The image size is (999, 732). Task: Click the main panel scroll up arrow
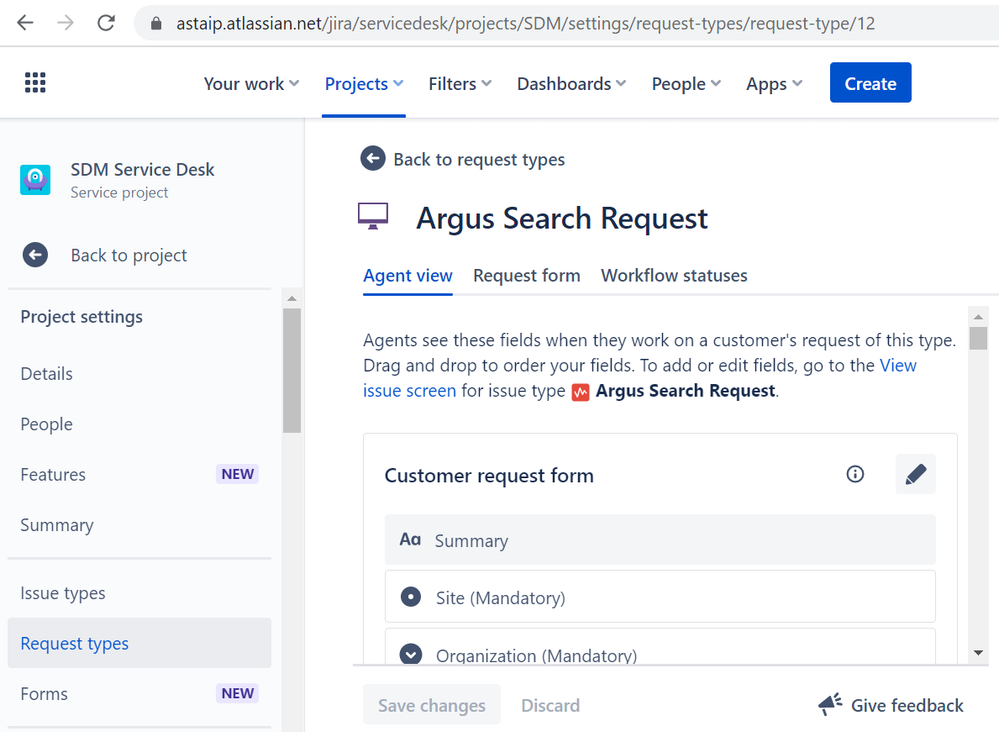(978, 316)
